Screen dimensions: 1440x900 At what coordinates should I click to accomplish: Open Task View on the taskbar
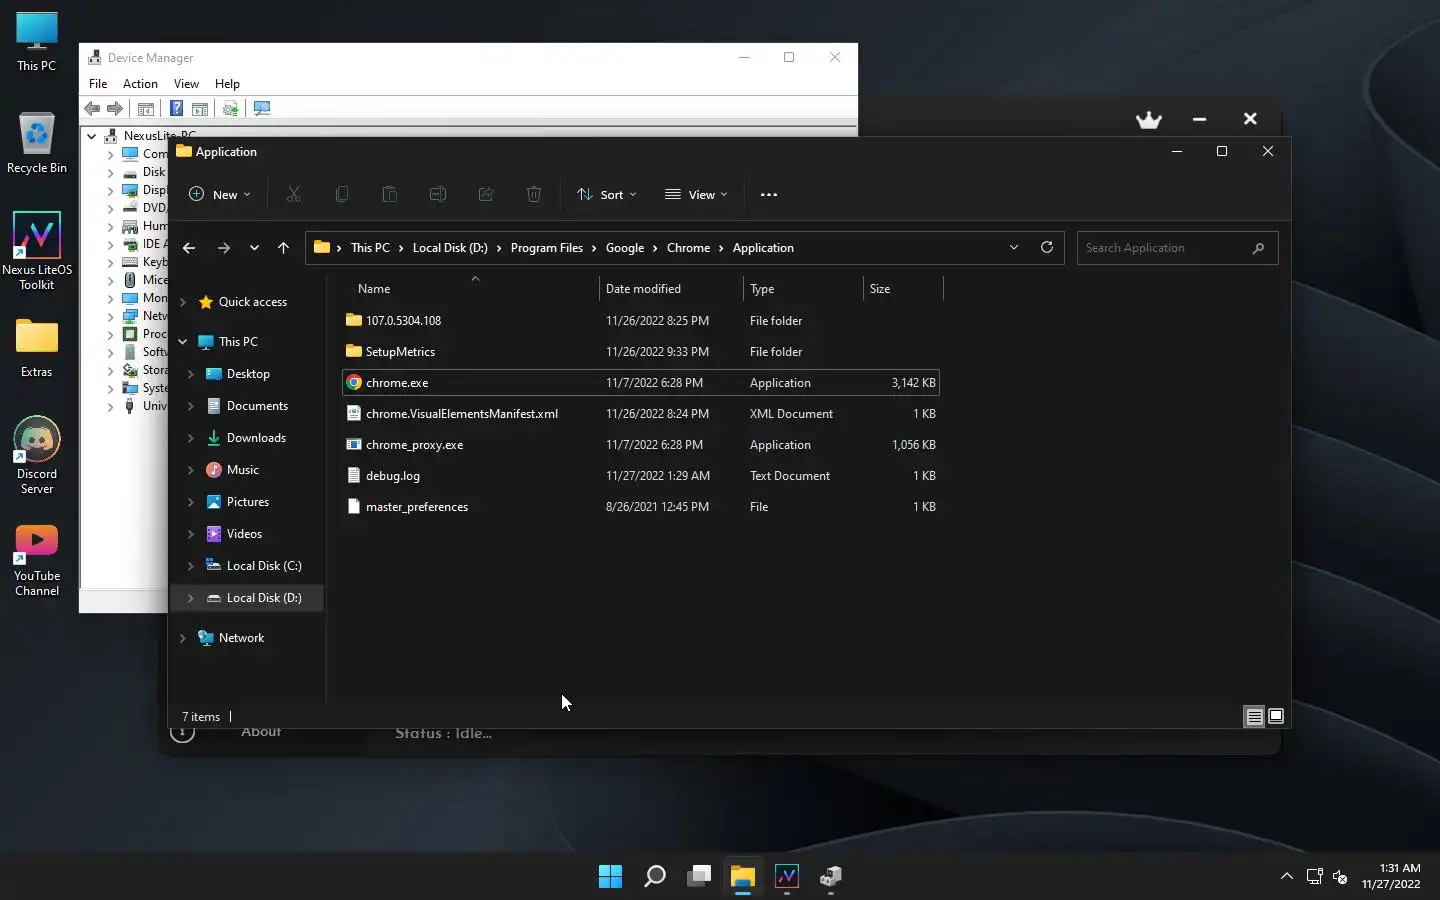(698, 877)
